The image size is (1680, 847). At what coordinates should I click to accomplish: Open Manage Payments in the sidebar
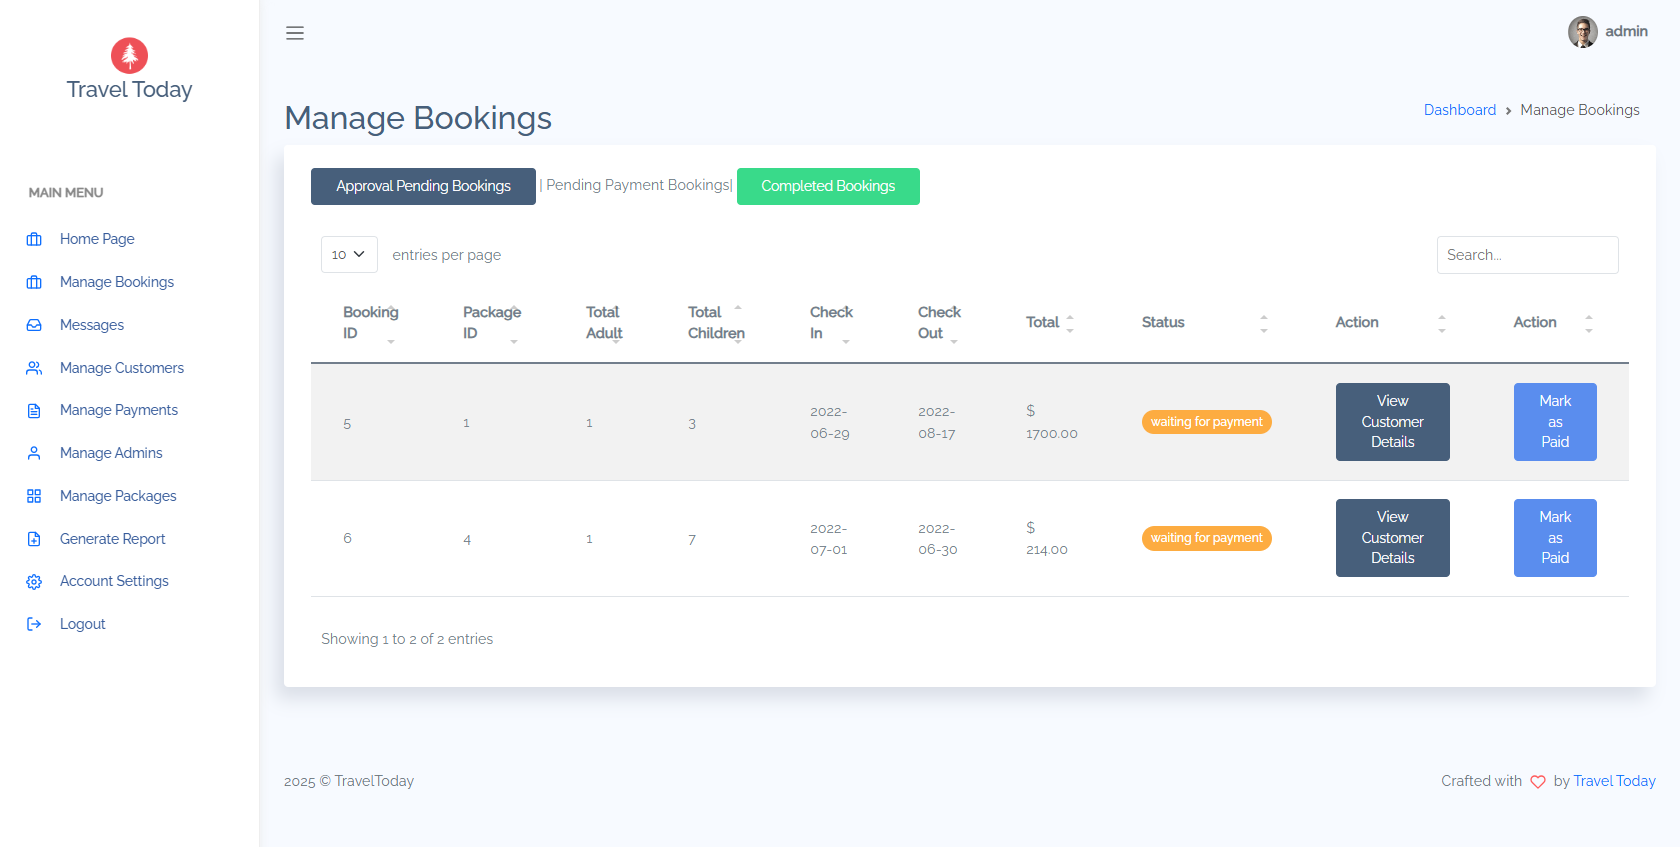point(119,410)
